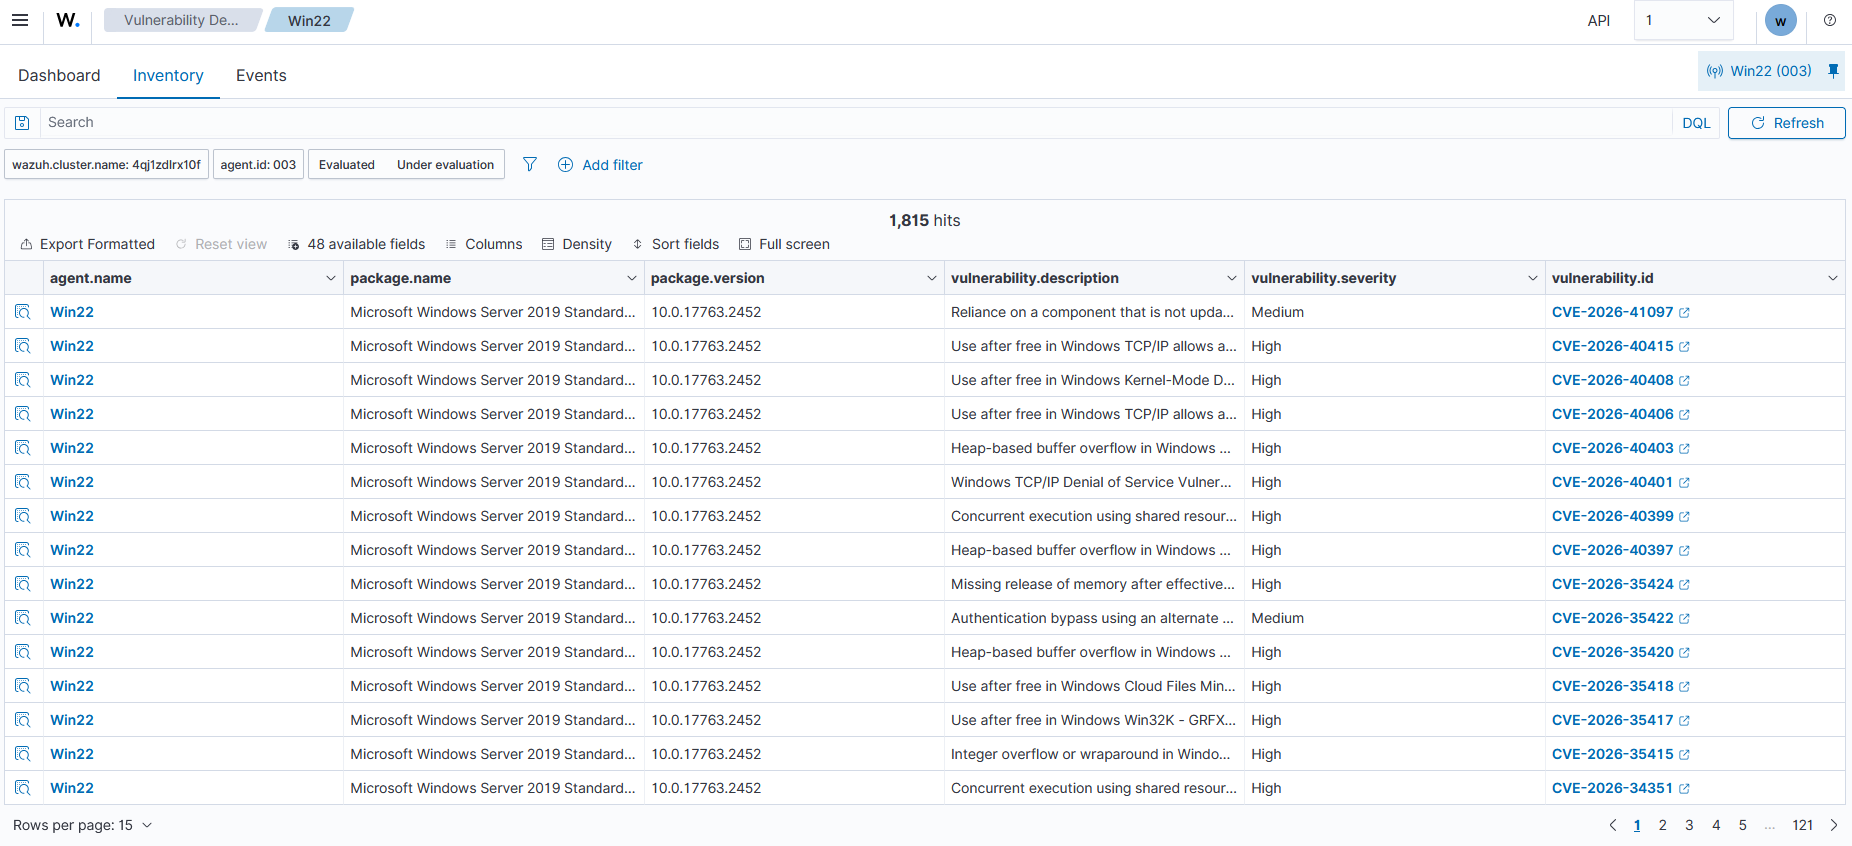This screenshot has height=846, width=1852.
Task: Go to next page arrow
Action: tap(1834, 825)
